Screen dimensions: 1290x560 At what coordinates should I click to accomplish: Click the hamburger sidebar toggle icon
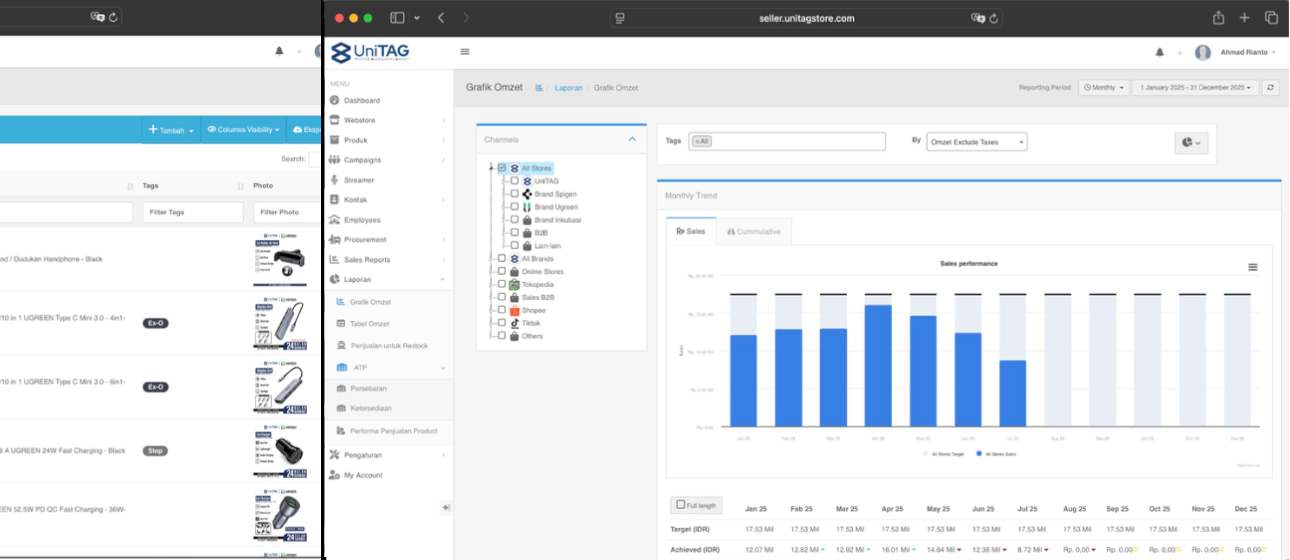pyautogui.click(x=465, y=52)
